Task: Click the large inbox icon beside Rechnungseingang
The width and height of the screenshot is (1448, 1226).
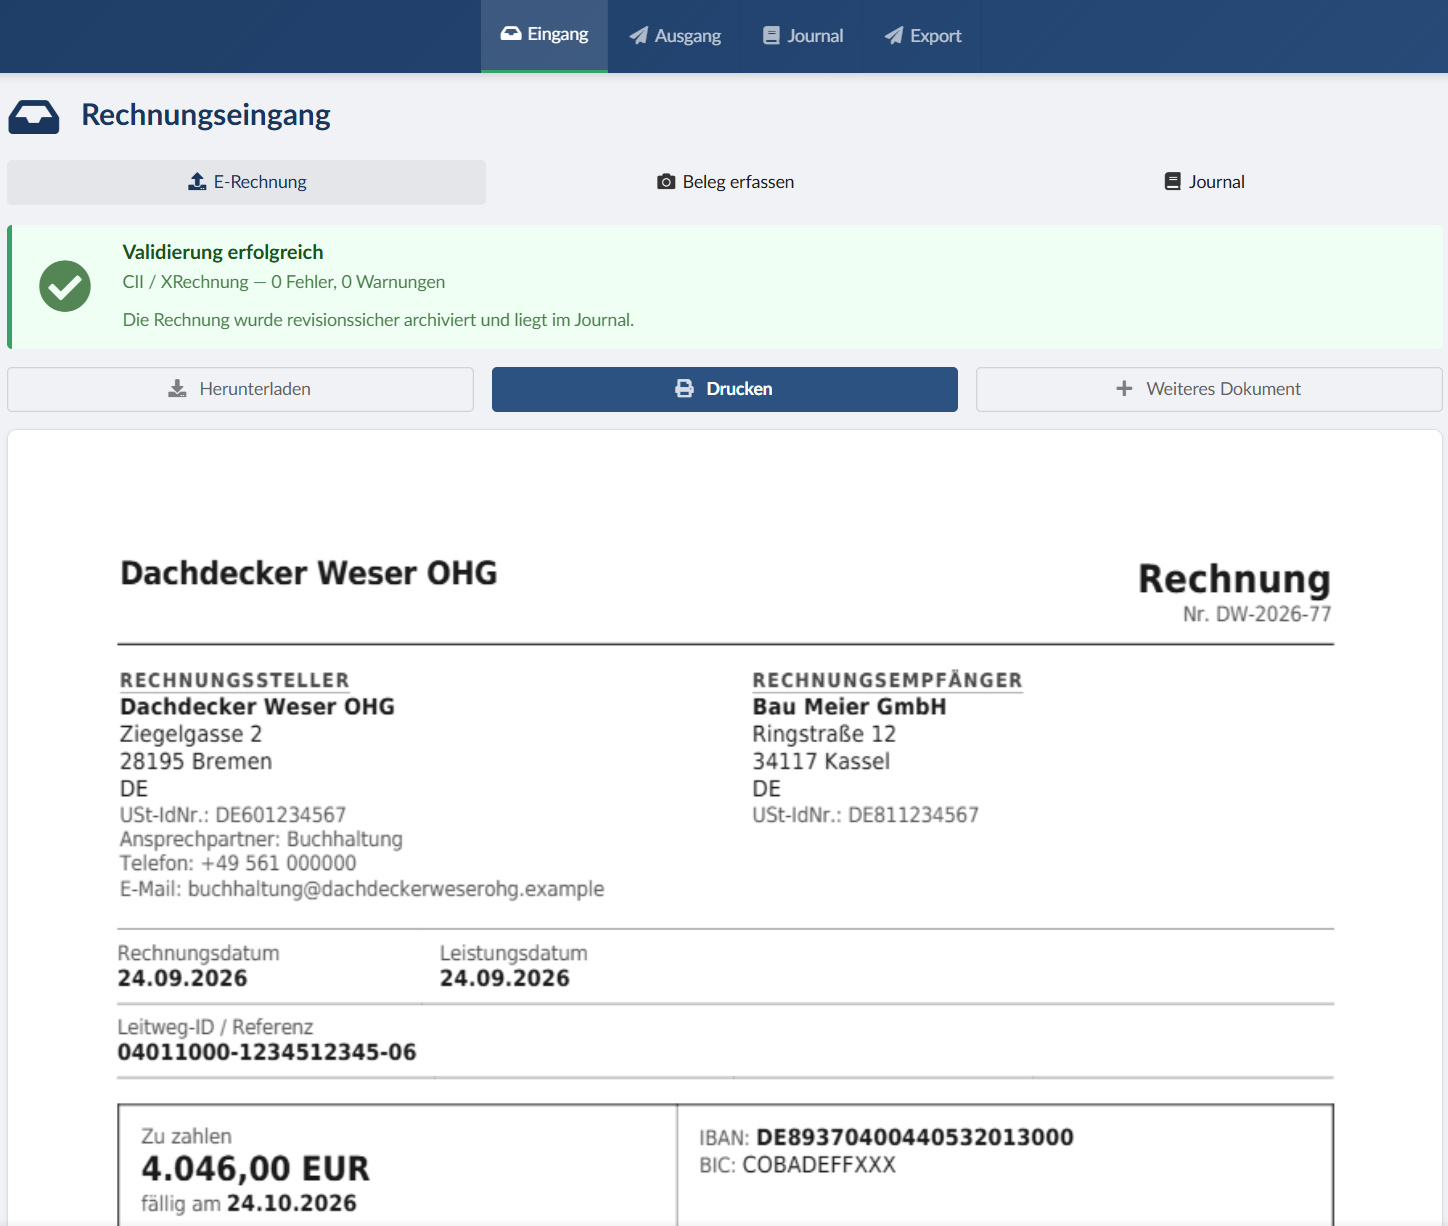Action: (x=34, y=116)
